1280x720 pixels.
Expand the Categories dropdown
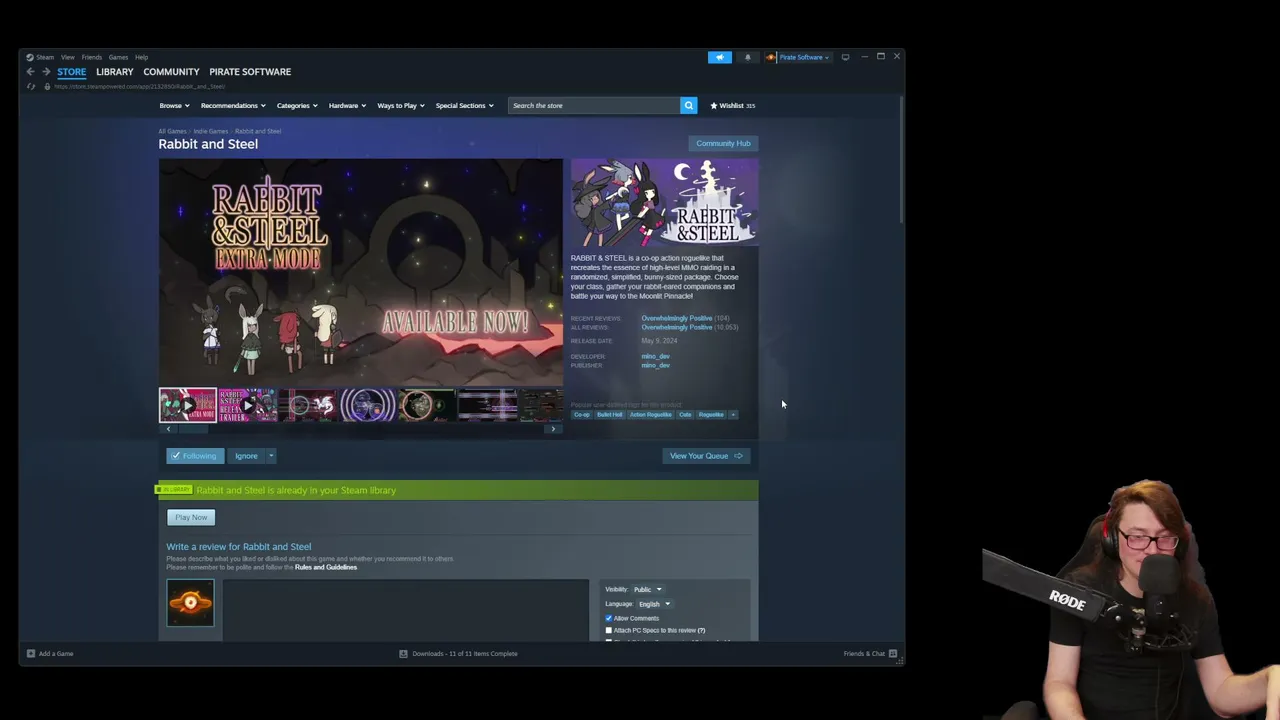point(296,105)
